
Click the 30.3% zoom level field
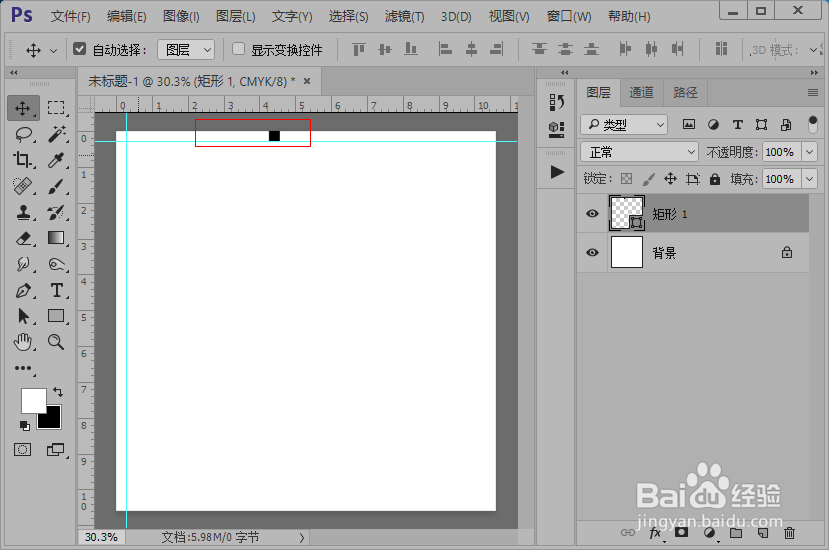(x=101, y=537)
